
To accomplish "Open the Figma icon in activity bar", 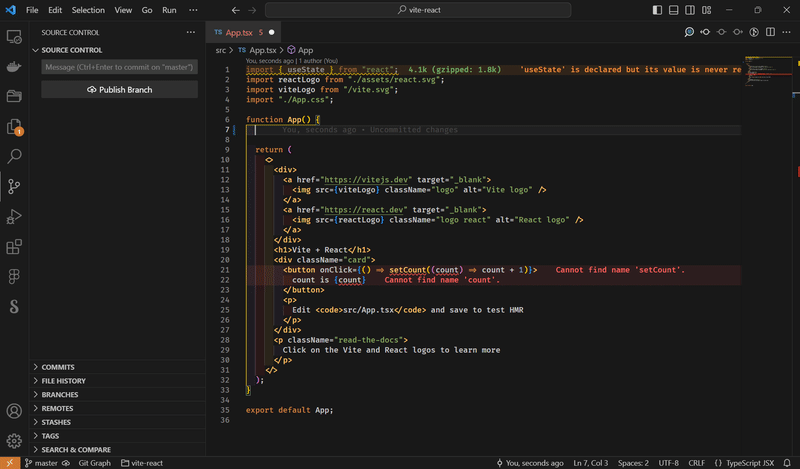I will click(14, 277).
